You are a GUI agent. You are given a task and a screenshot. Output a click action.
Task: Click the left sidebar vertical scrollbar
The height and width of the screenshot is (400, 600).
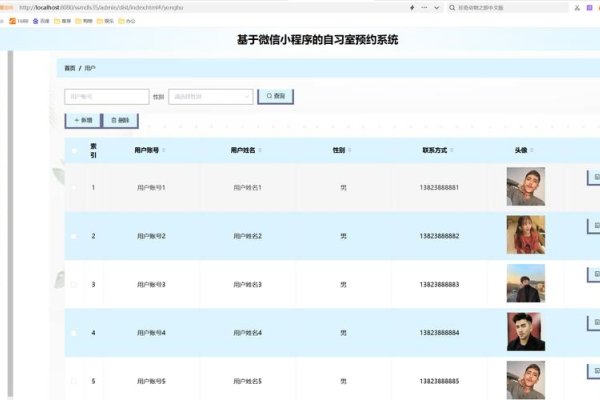click(10, 224)
